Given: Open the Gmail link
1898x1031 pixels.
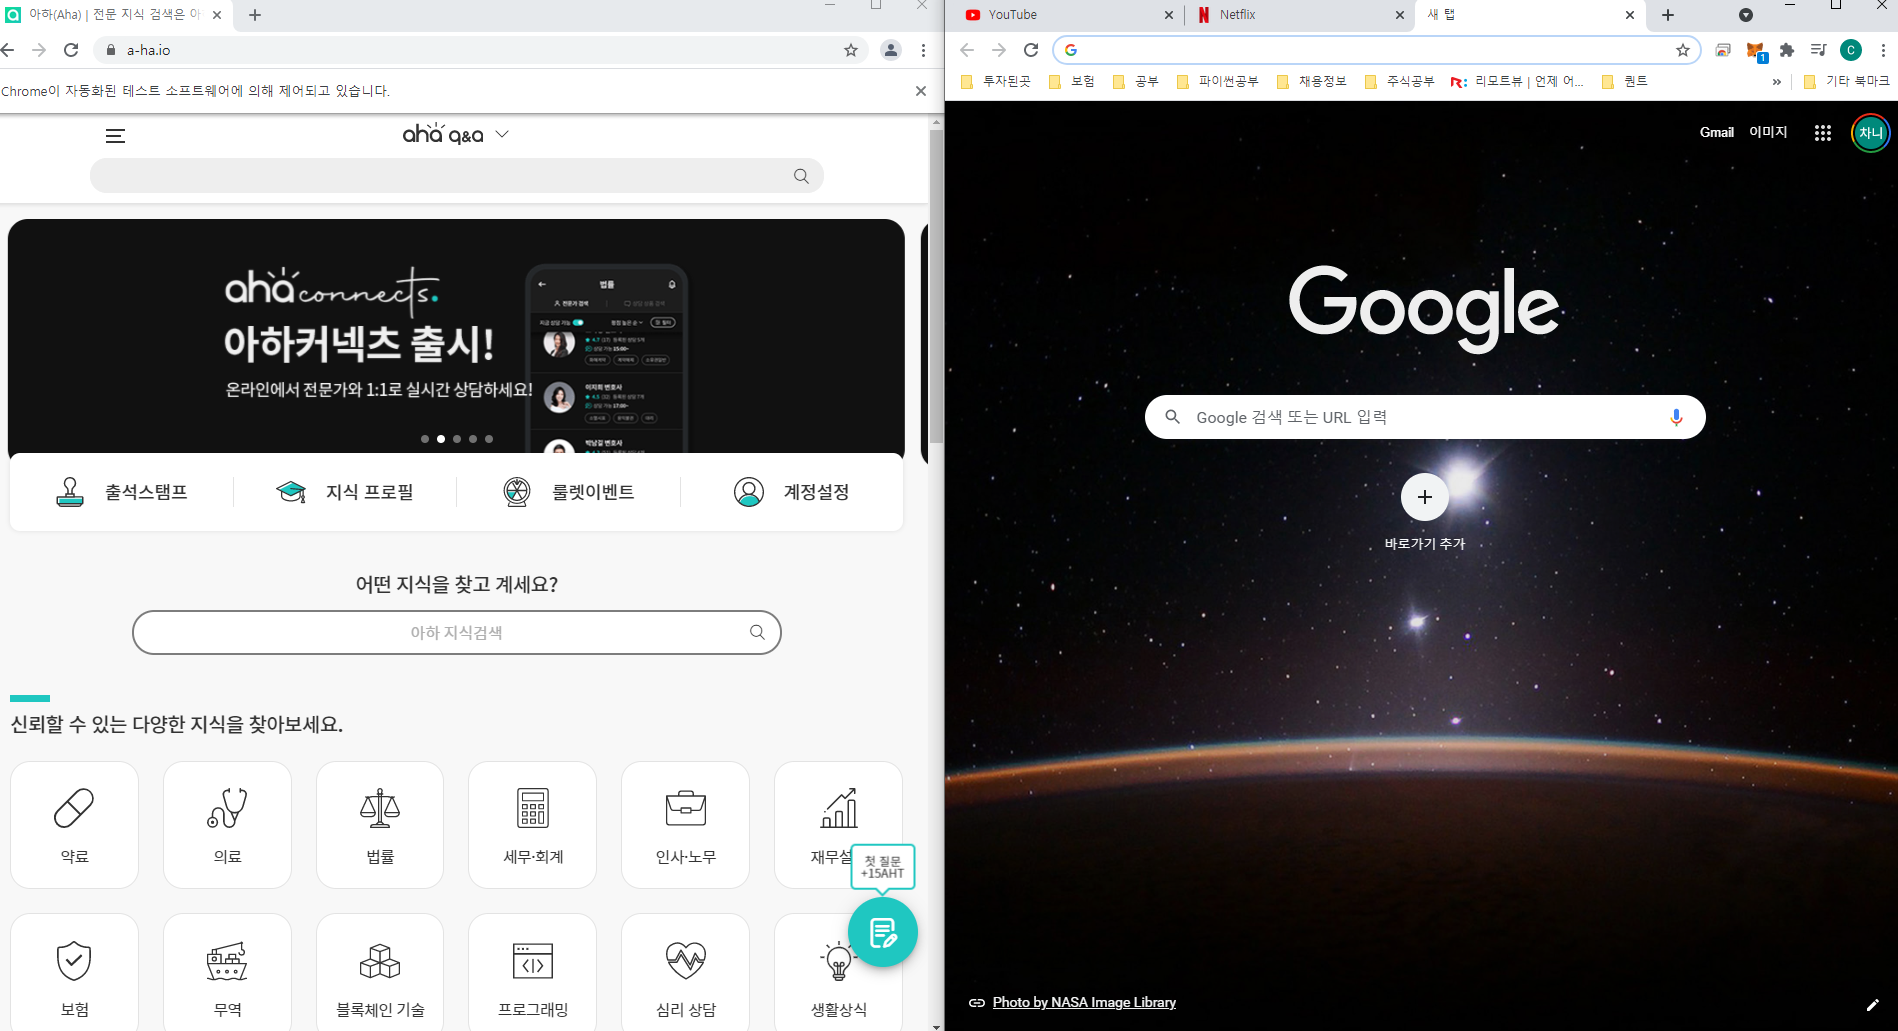Looking at the screenshot, I should tap(1716, 132).
